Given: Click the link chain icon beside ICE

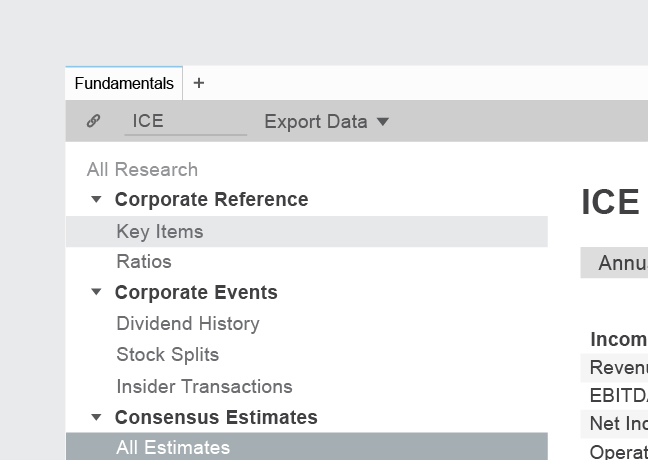Looking at the screenshot, I should 93,121.
